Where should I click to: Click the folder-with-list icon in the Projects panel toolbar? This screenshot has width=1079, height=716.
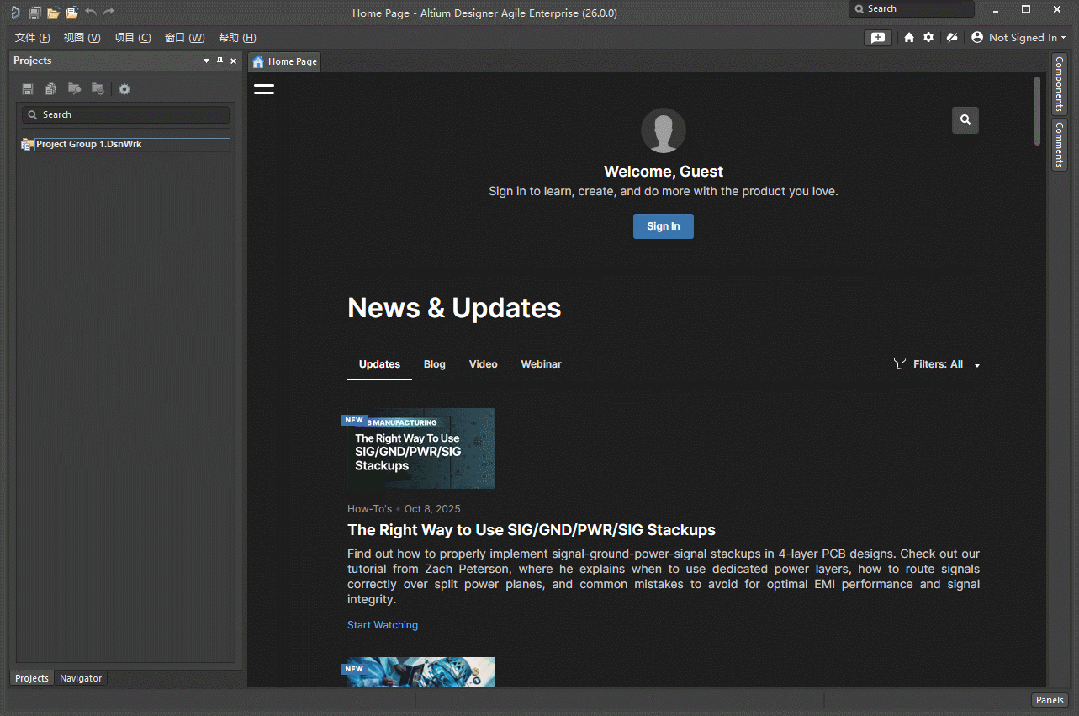(98, 88)
